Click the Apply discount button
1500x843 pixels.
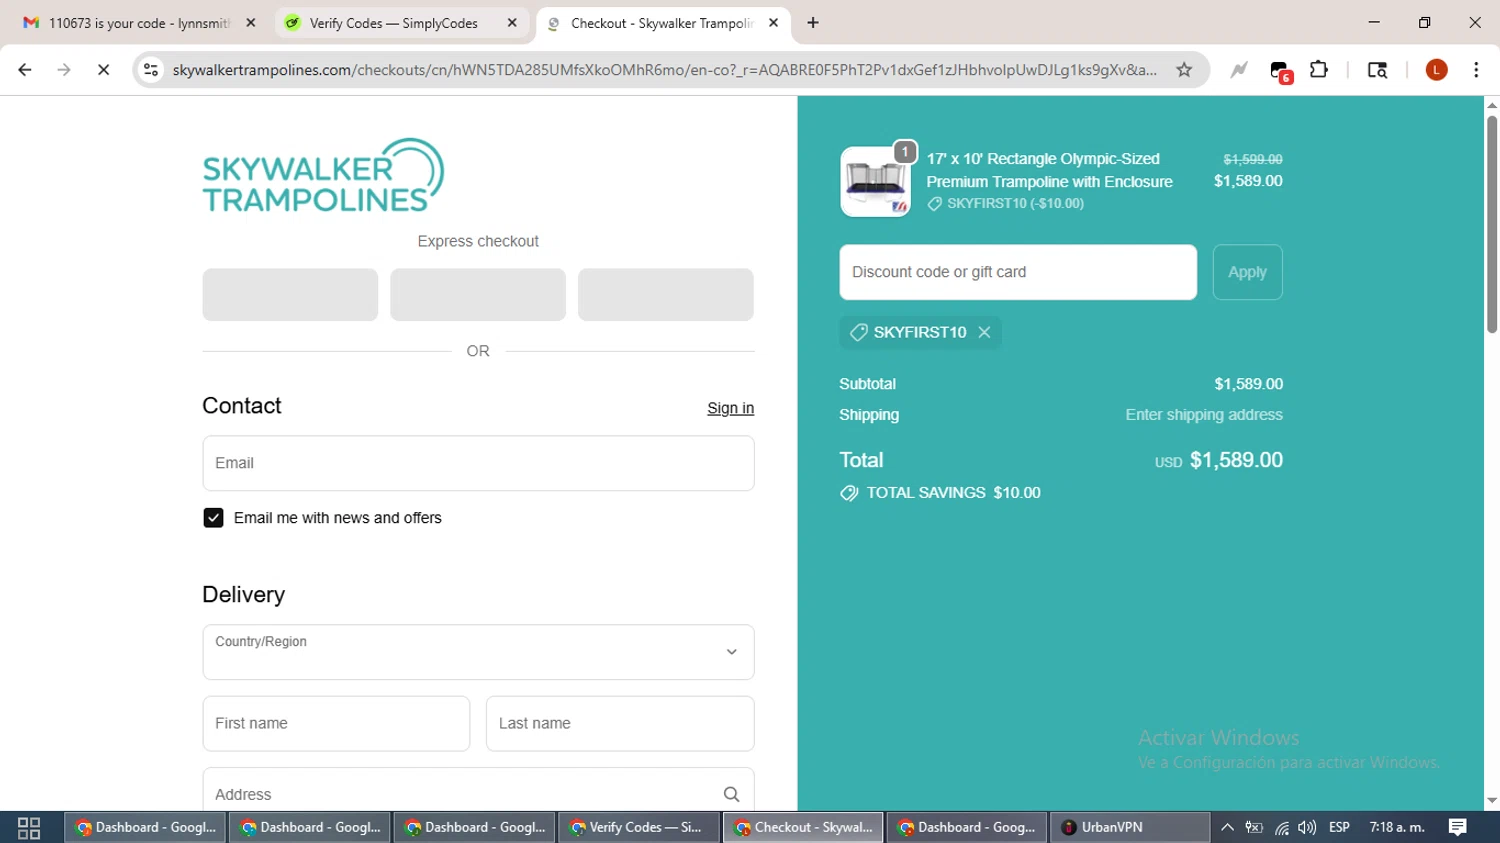(1247, 272)
